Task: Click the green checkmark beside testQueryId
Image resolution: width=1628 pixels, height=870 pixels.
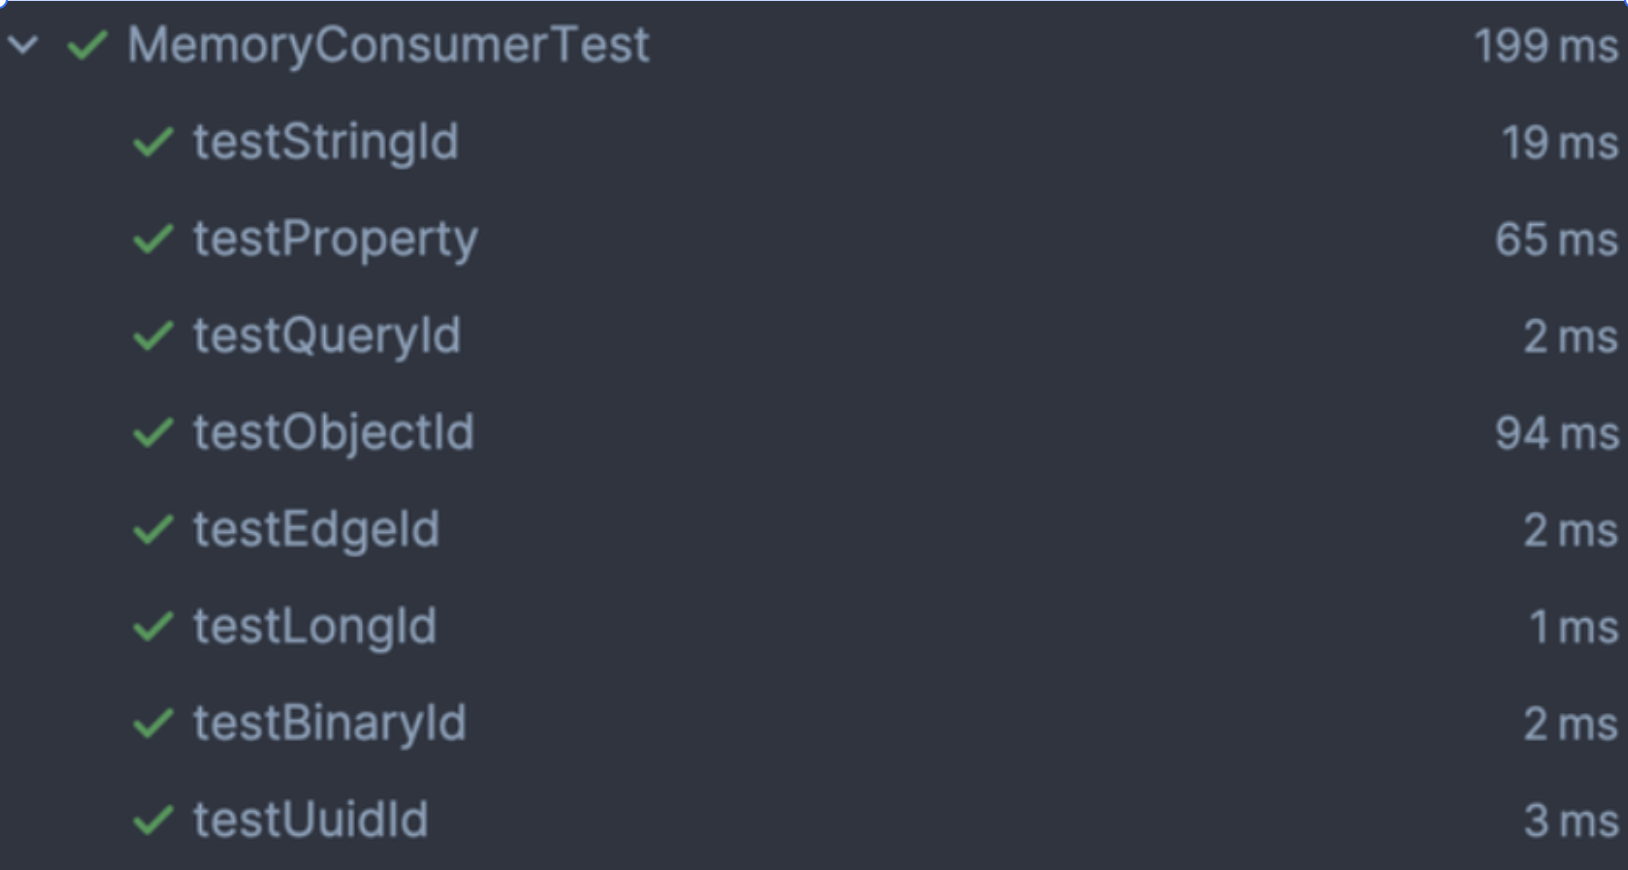Action: [x=153, y=336]
